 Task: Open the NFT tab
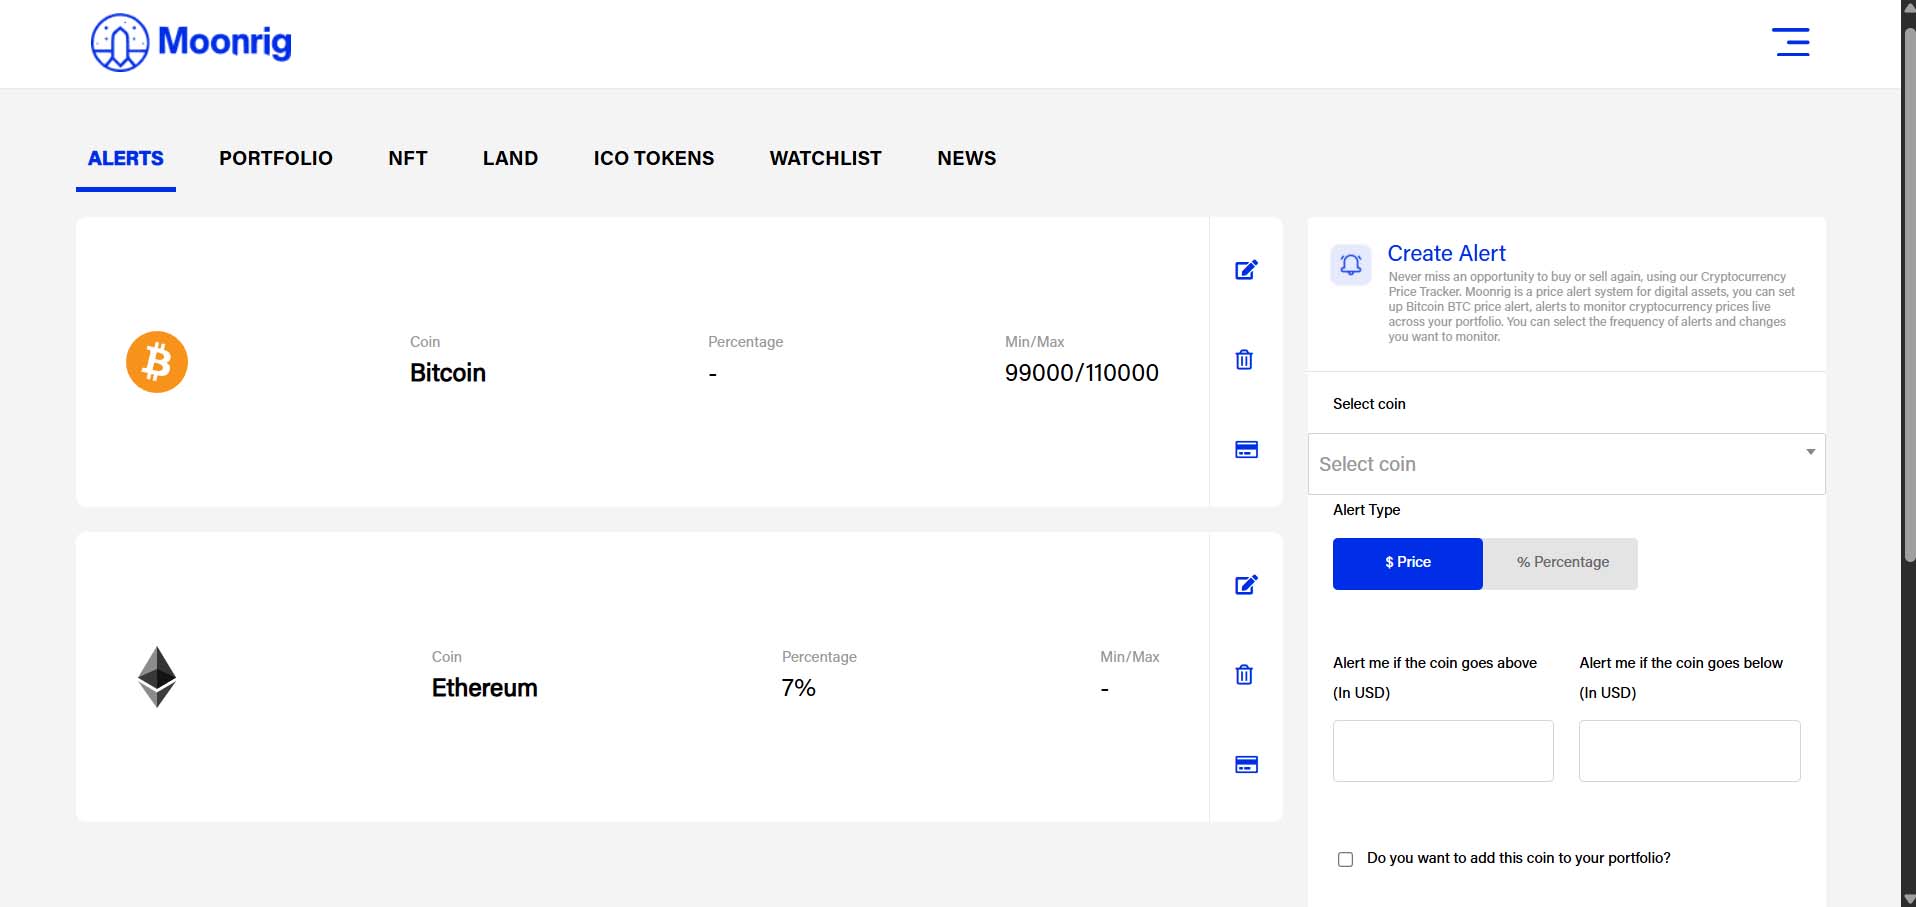408,158
